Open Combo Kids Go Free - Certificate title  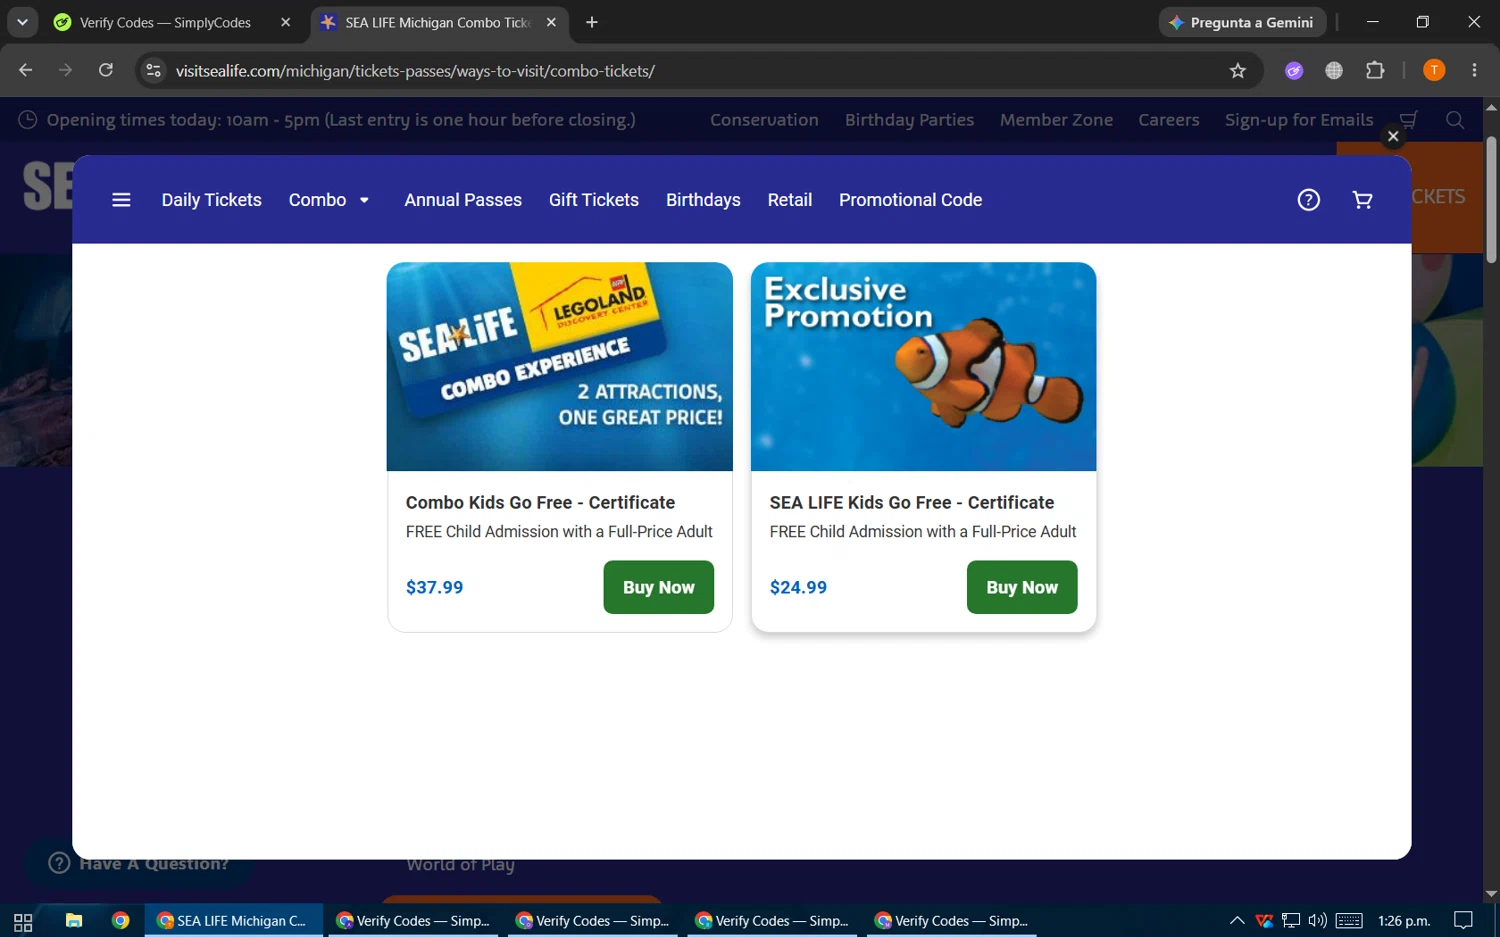click(540, 503)
